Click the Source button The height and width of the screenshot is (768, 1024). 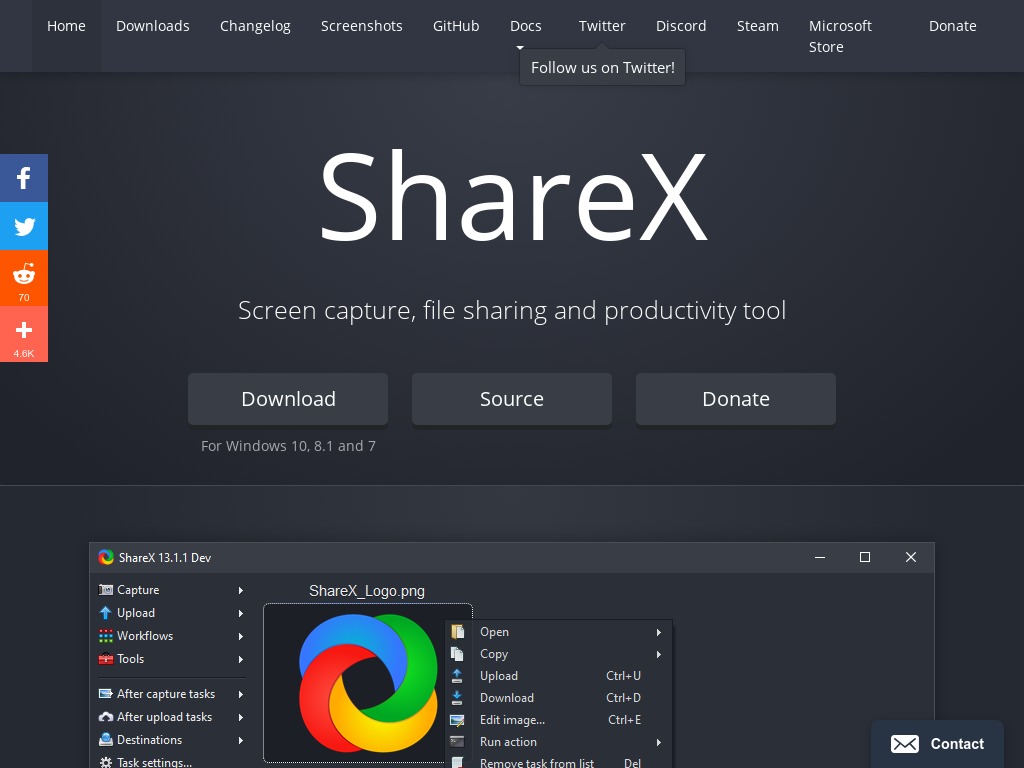coord(512,399)
